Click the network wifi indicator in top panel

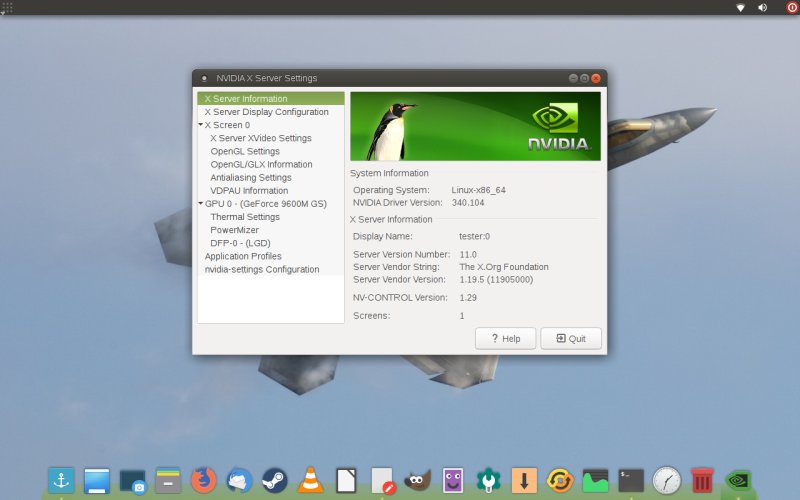click(740, 7)
